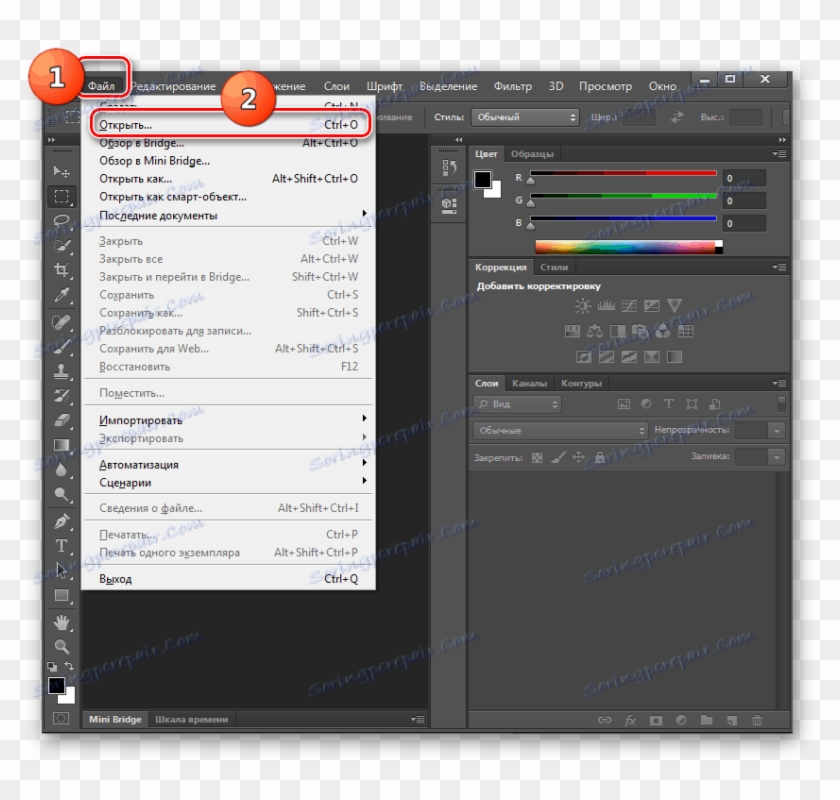The width and height of the screenshot is (840, 800).
Task: Select the Pen tool
Action: point(62,521)
